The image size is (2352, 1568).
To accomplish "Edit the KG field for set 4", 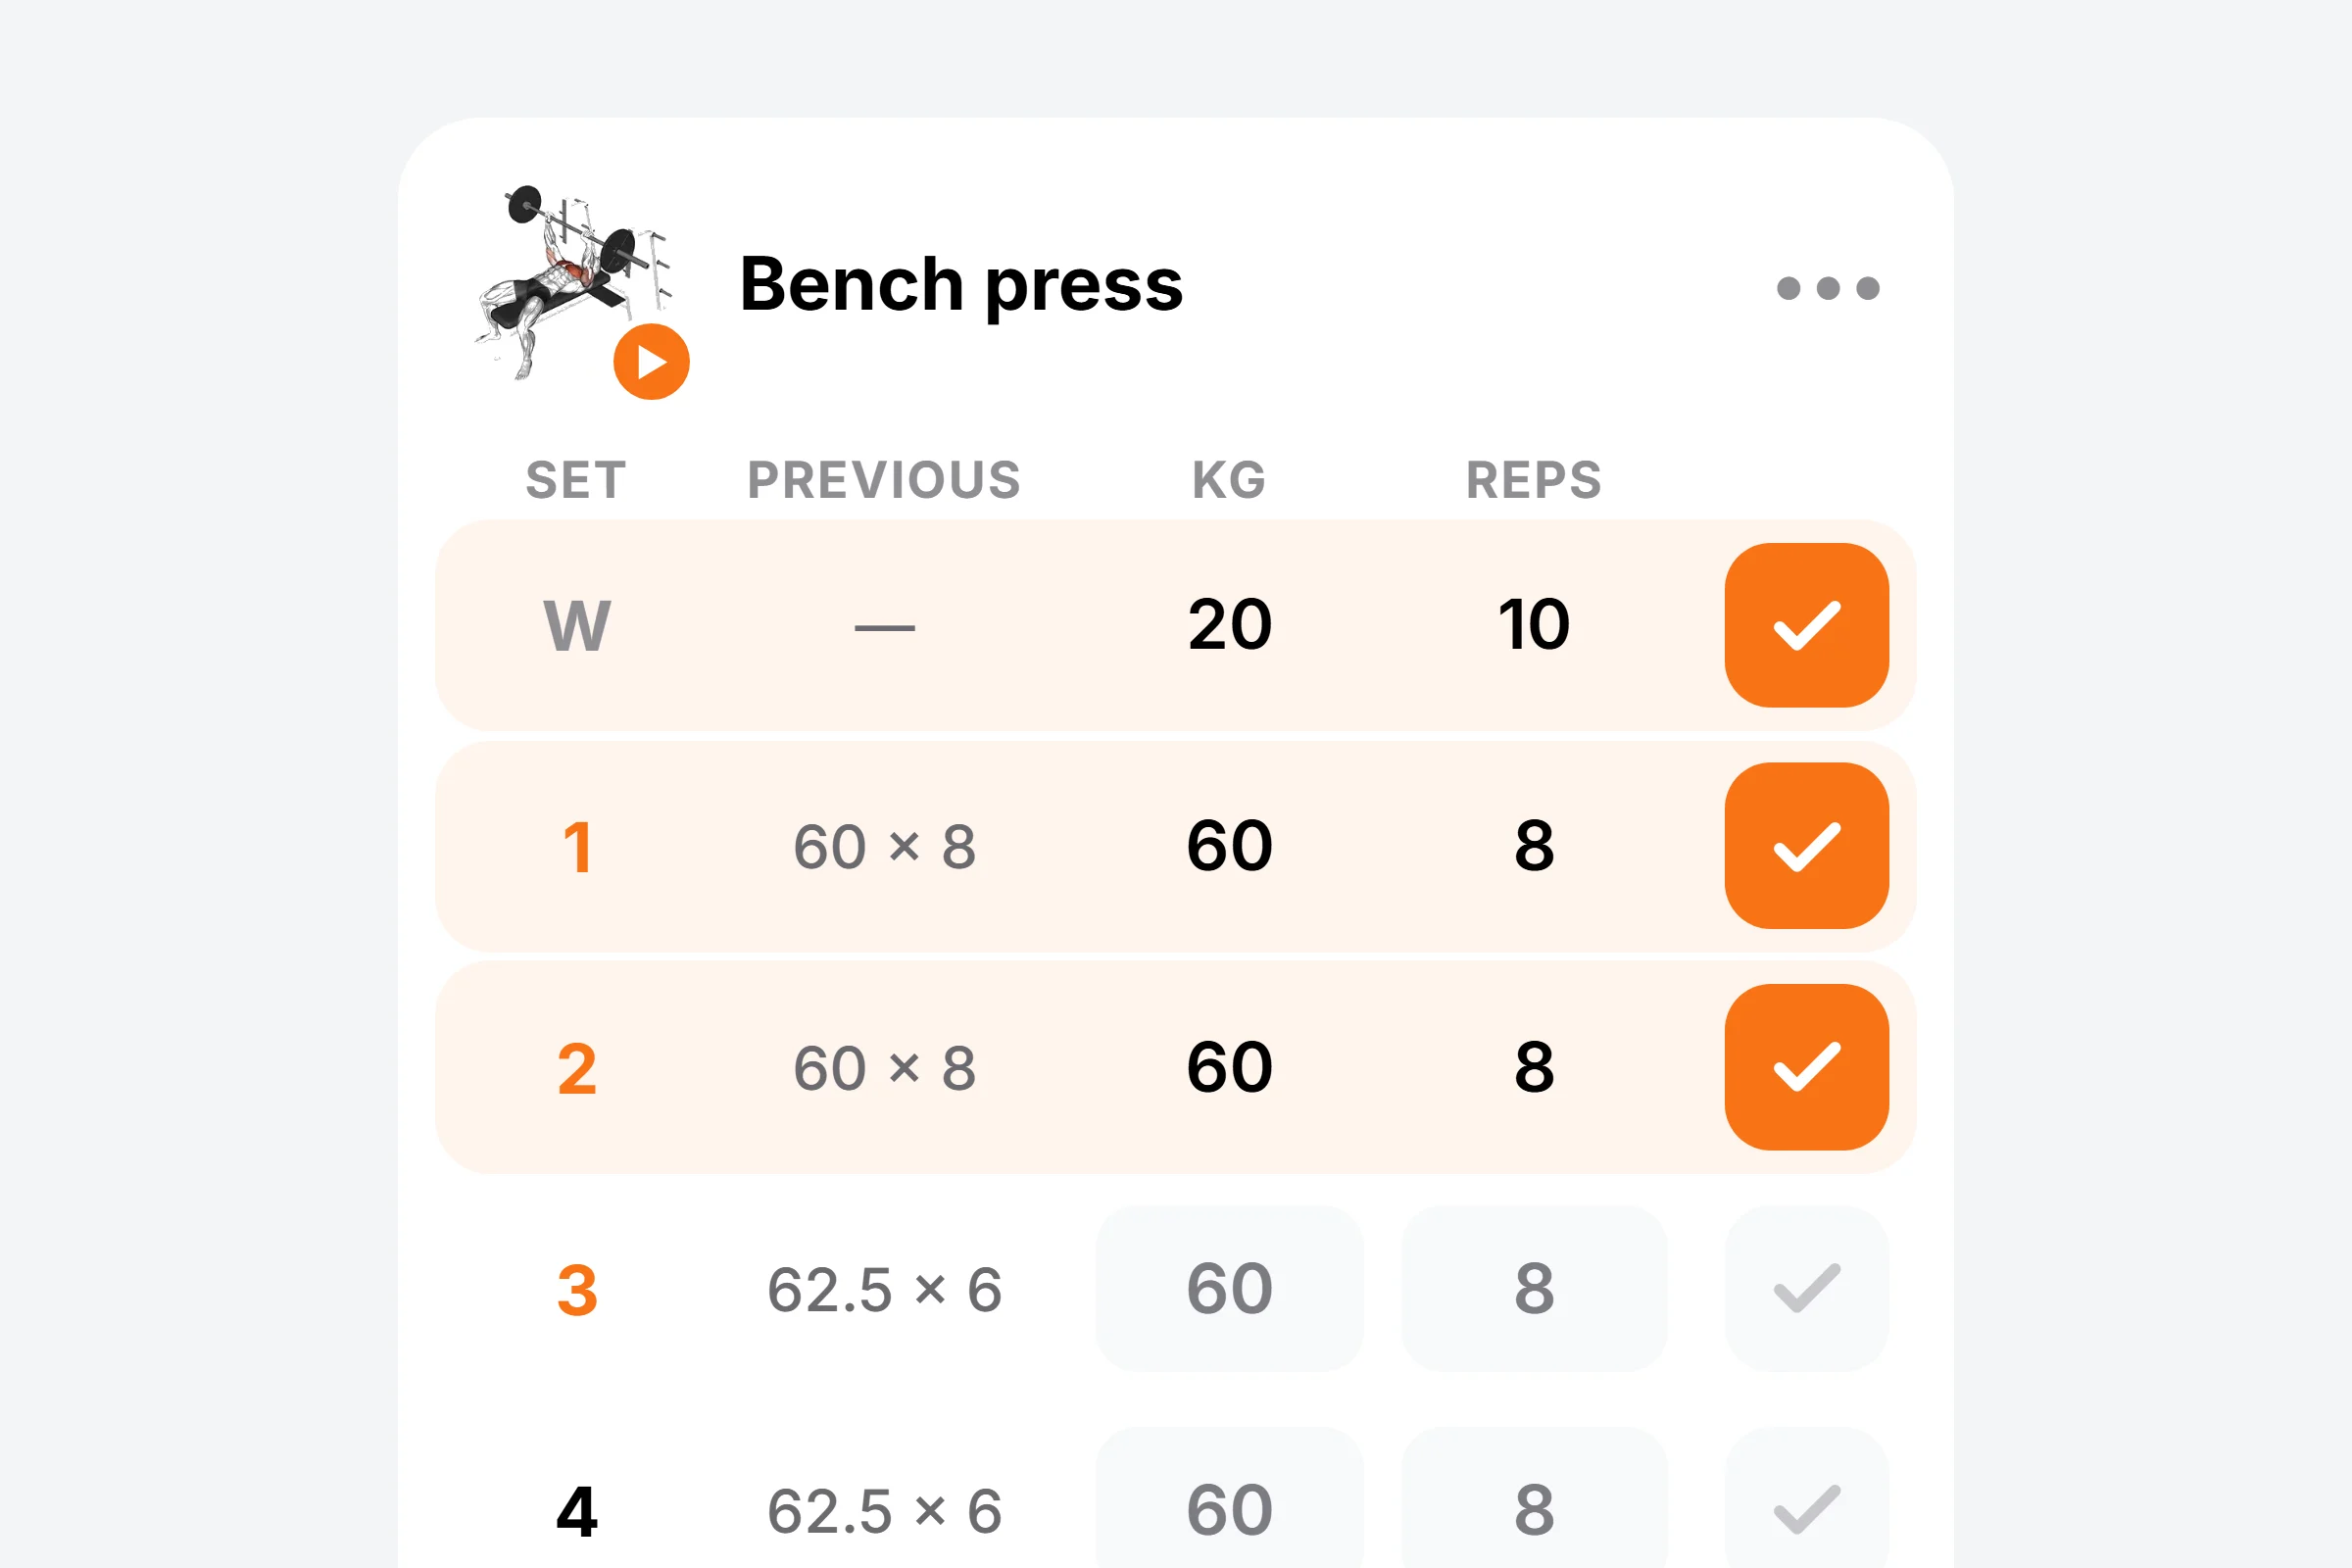I will pyautogui.click(x=1230, y=1500).
